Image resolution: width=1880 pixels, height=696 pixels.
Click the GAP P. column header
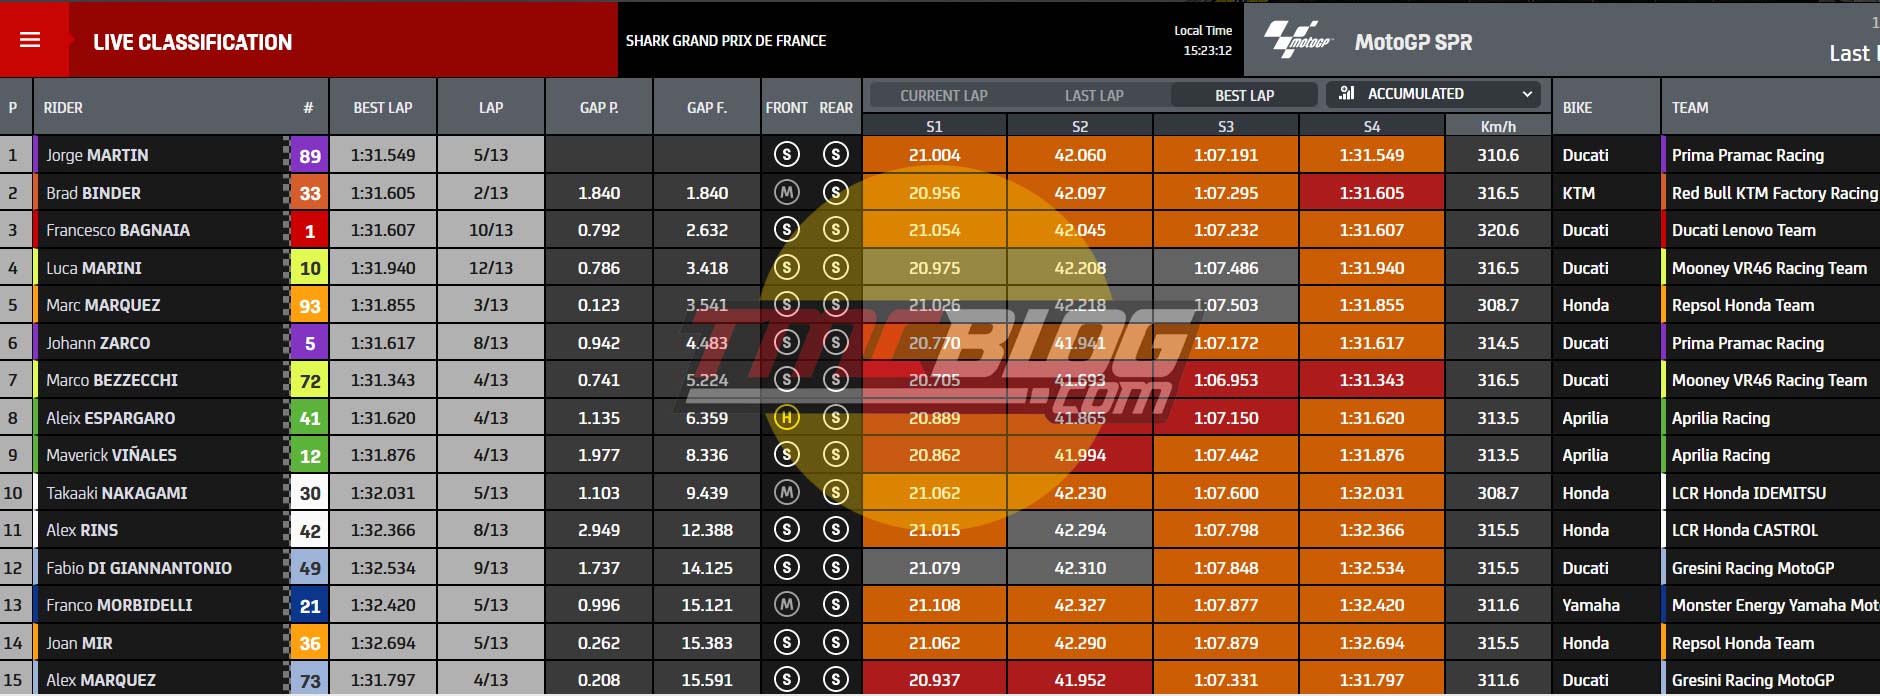tap(599, 107)
